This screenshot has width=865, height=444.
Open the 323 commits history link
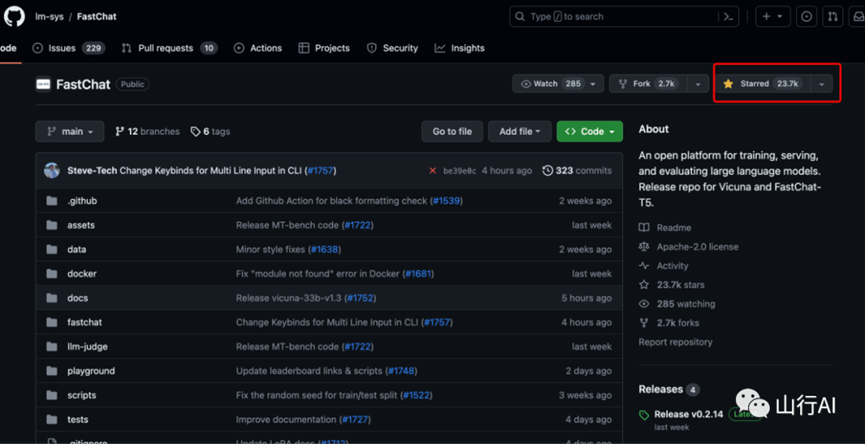pyautogui.click(x=577, y=171)
